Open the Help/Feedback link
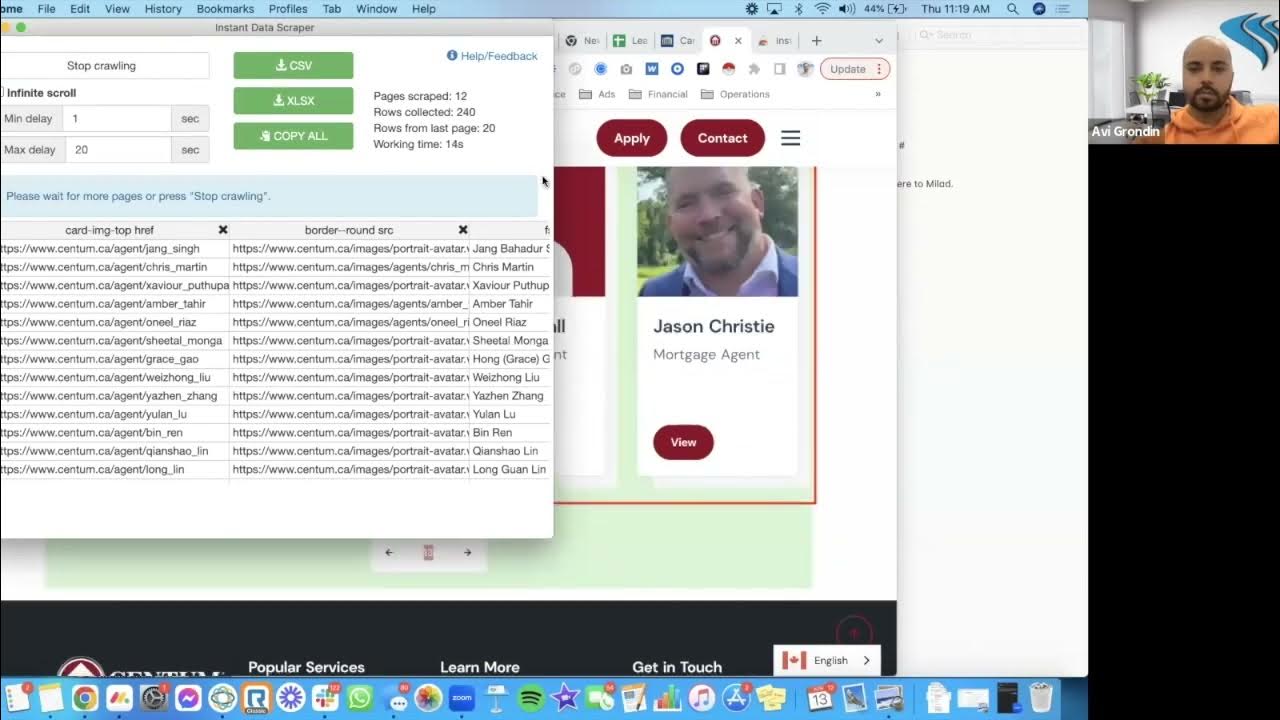 pos(492,56)
